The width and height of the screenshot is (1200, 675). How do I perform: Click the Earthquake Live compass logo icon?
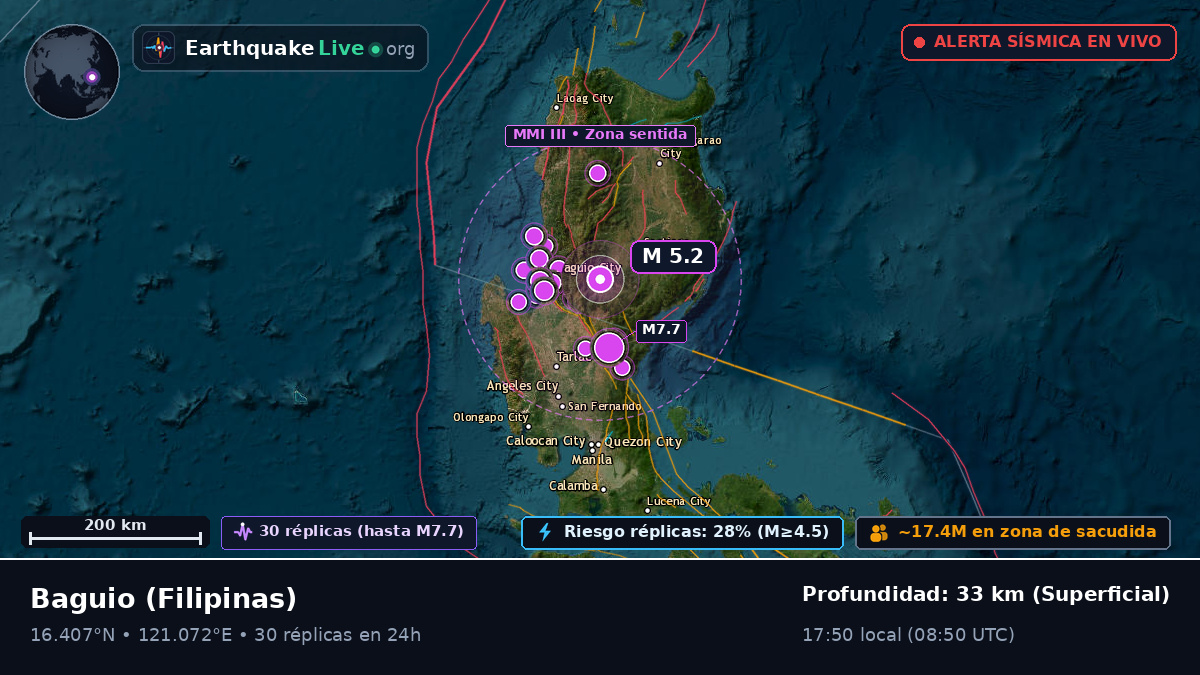pyautogui.click(x=159, y=48)
